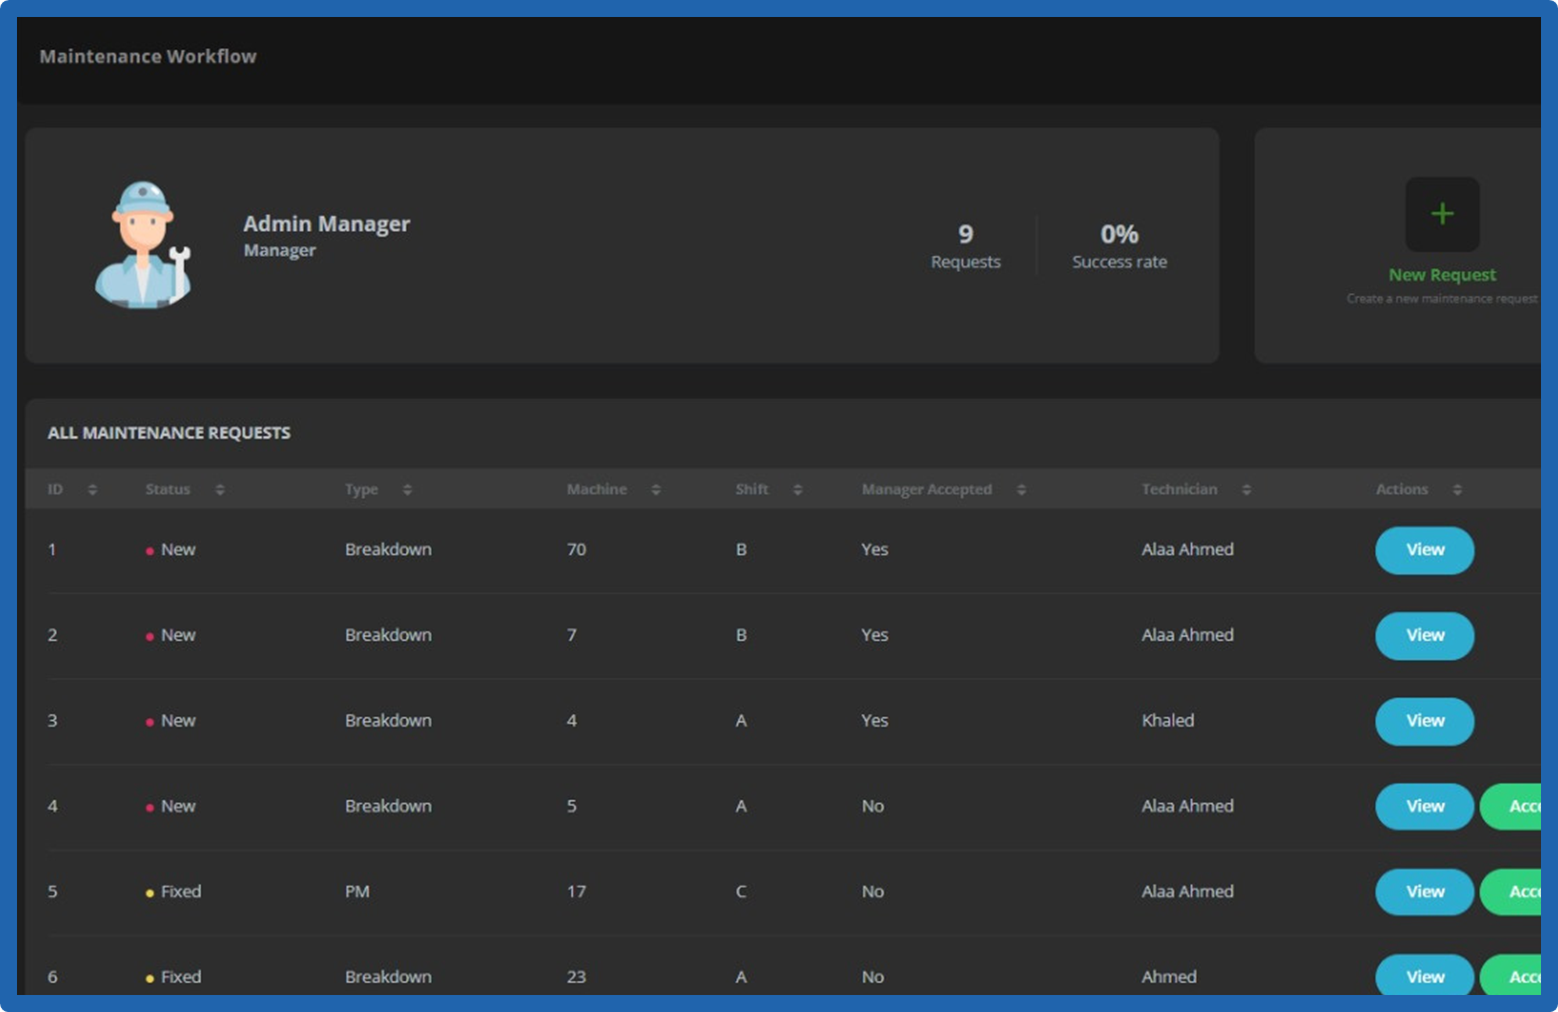Sort requests by Type column
Screen dimensions: 1558x1012
407,490
